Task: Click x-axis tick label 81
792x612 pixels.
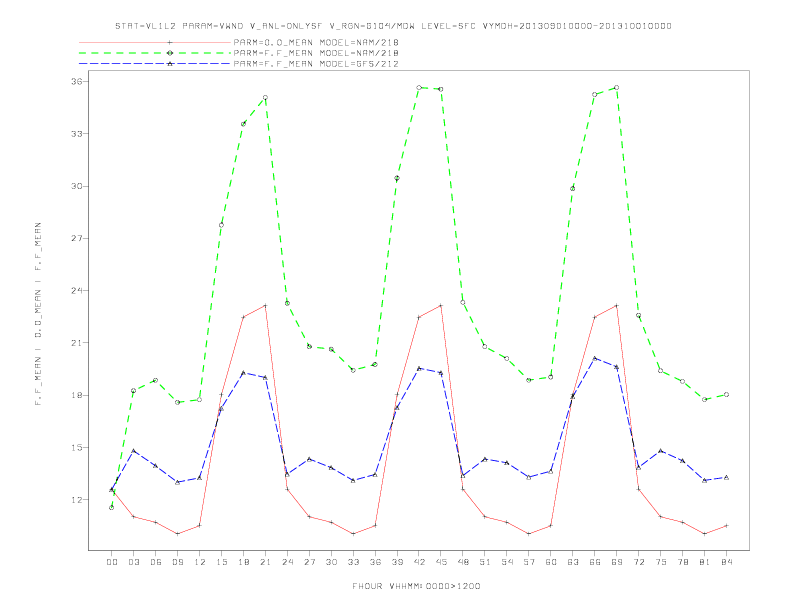Action: (x=705, y=562)
